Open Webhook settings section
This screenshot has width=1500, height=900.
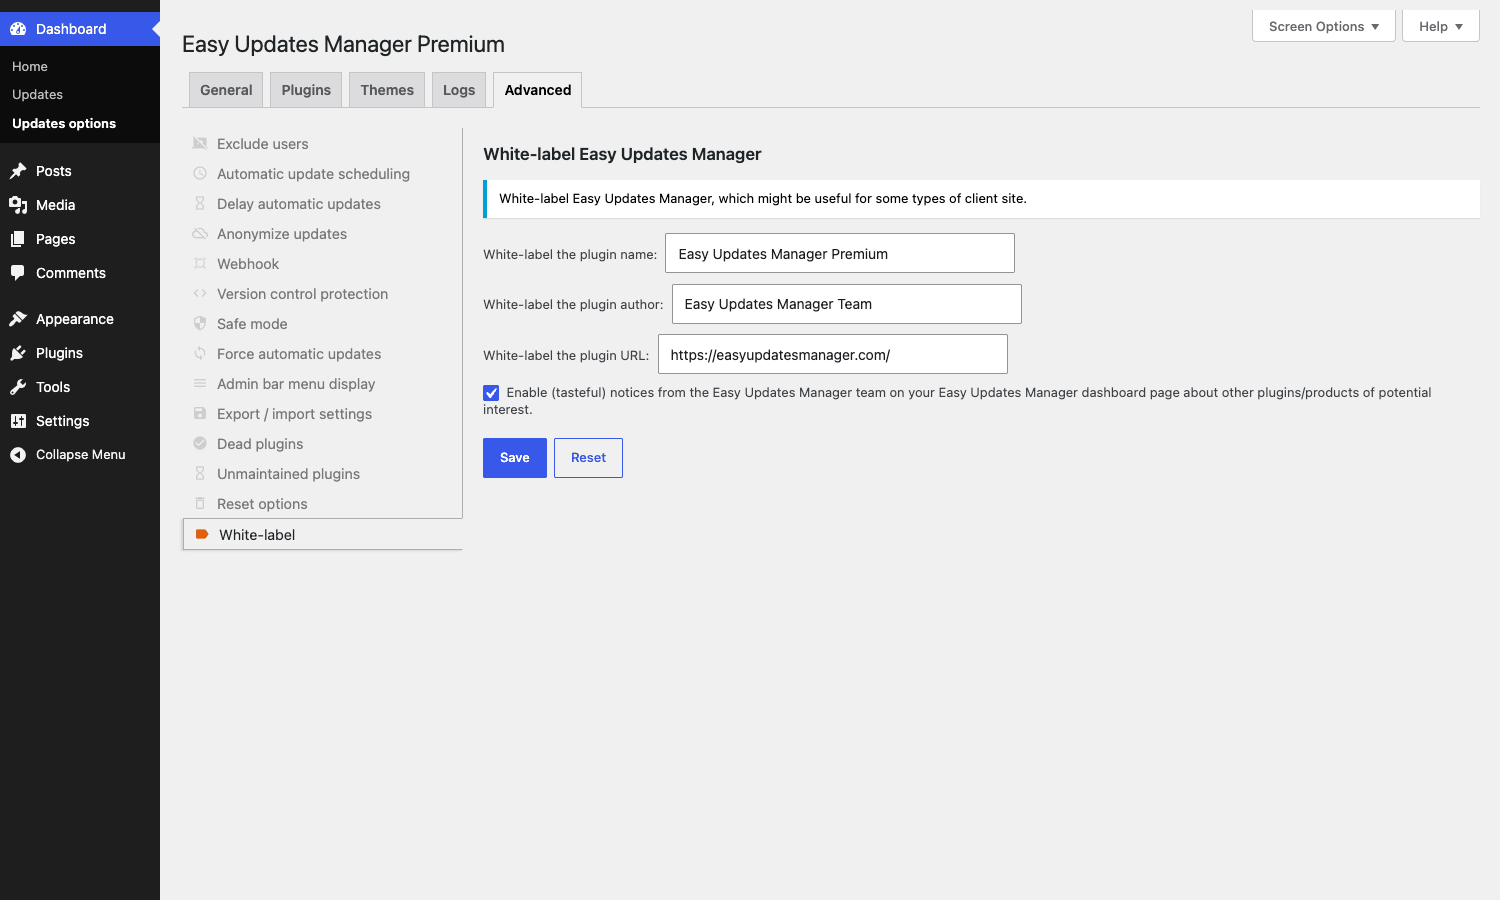[x=248, y=264]
